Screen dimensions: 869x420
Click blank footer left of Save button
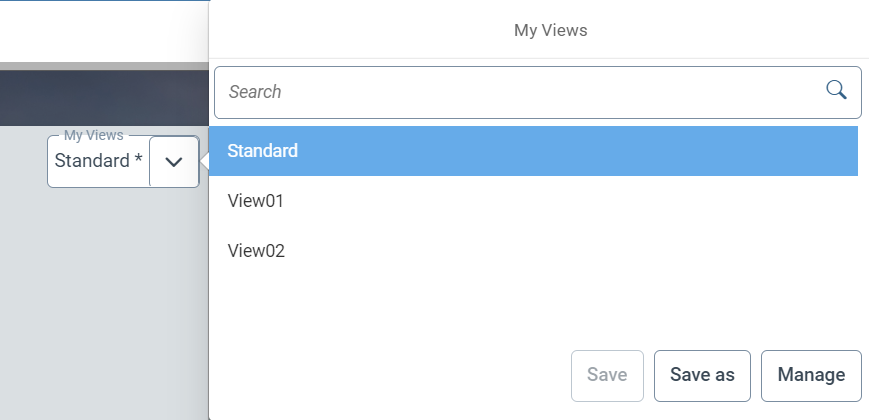pyautogui.click(x=390, y=375)
